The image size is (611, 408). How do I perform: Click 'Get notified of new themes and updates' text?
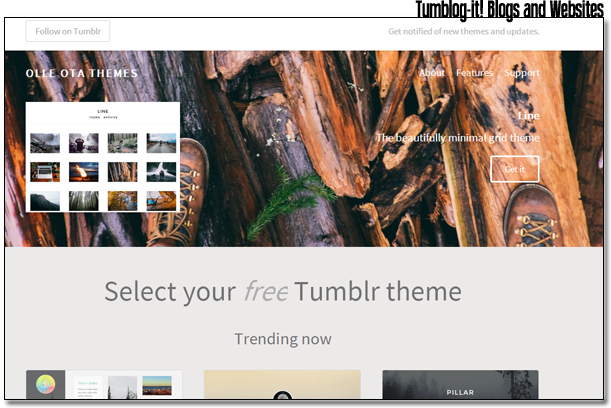[x=464, y=32]
